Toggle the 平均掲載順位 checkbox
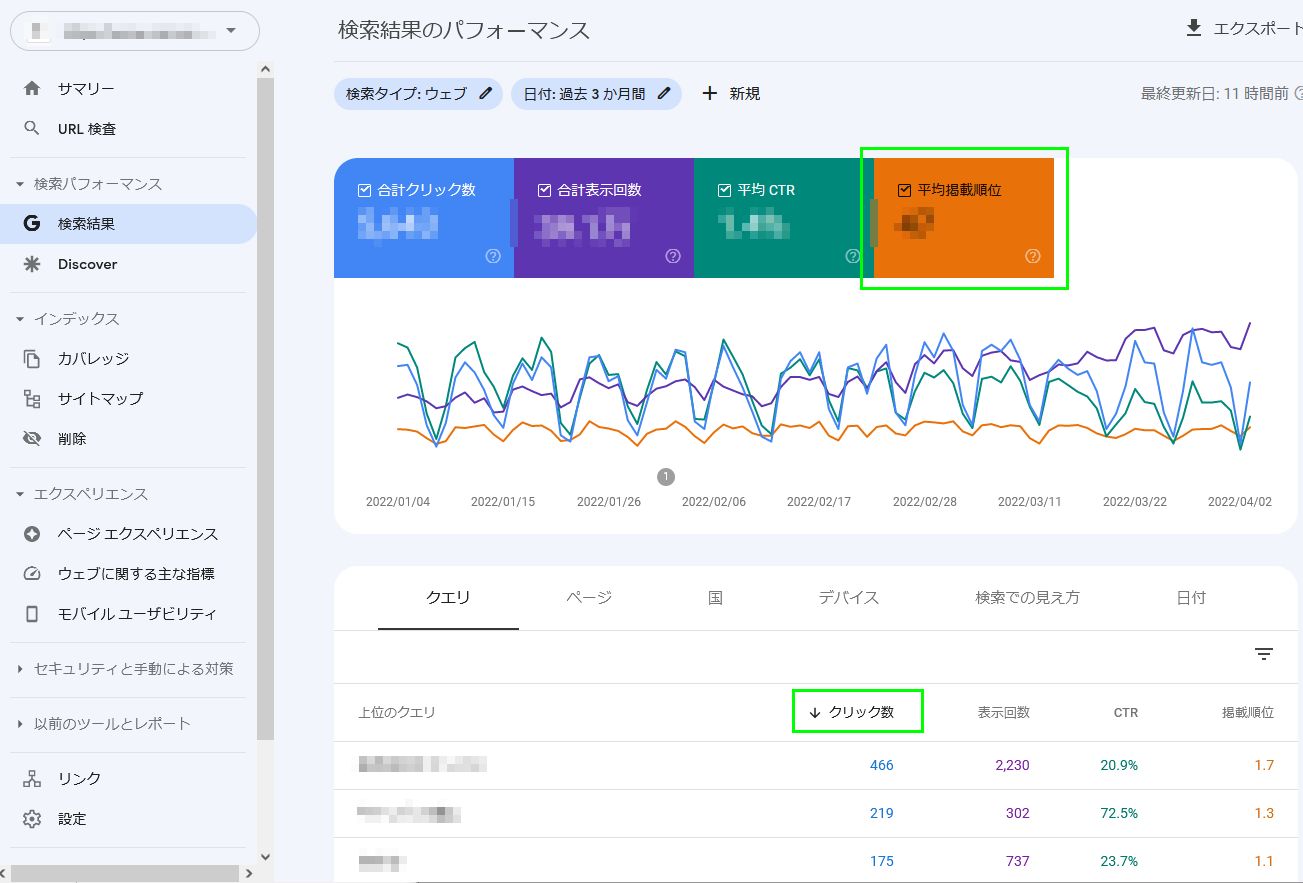 [905, 190]
